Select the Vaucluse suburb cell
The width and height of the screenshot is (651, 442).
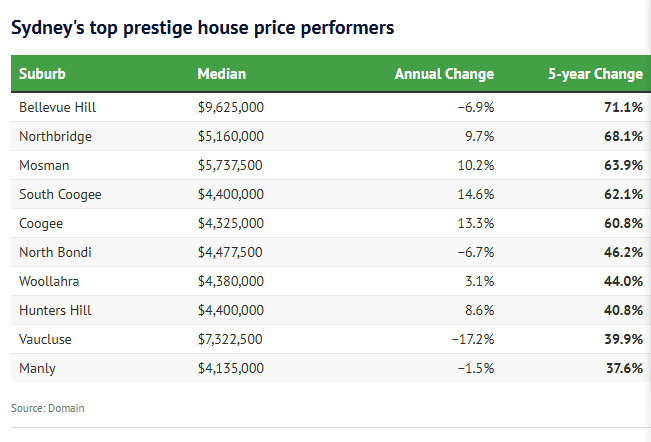(46, 339)
